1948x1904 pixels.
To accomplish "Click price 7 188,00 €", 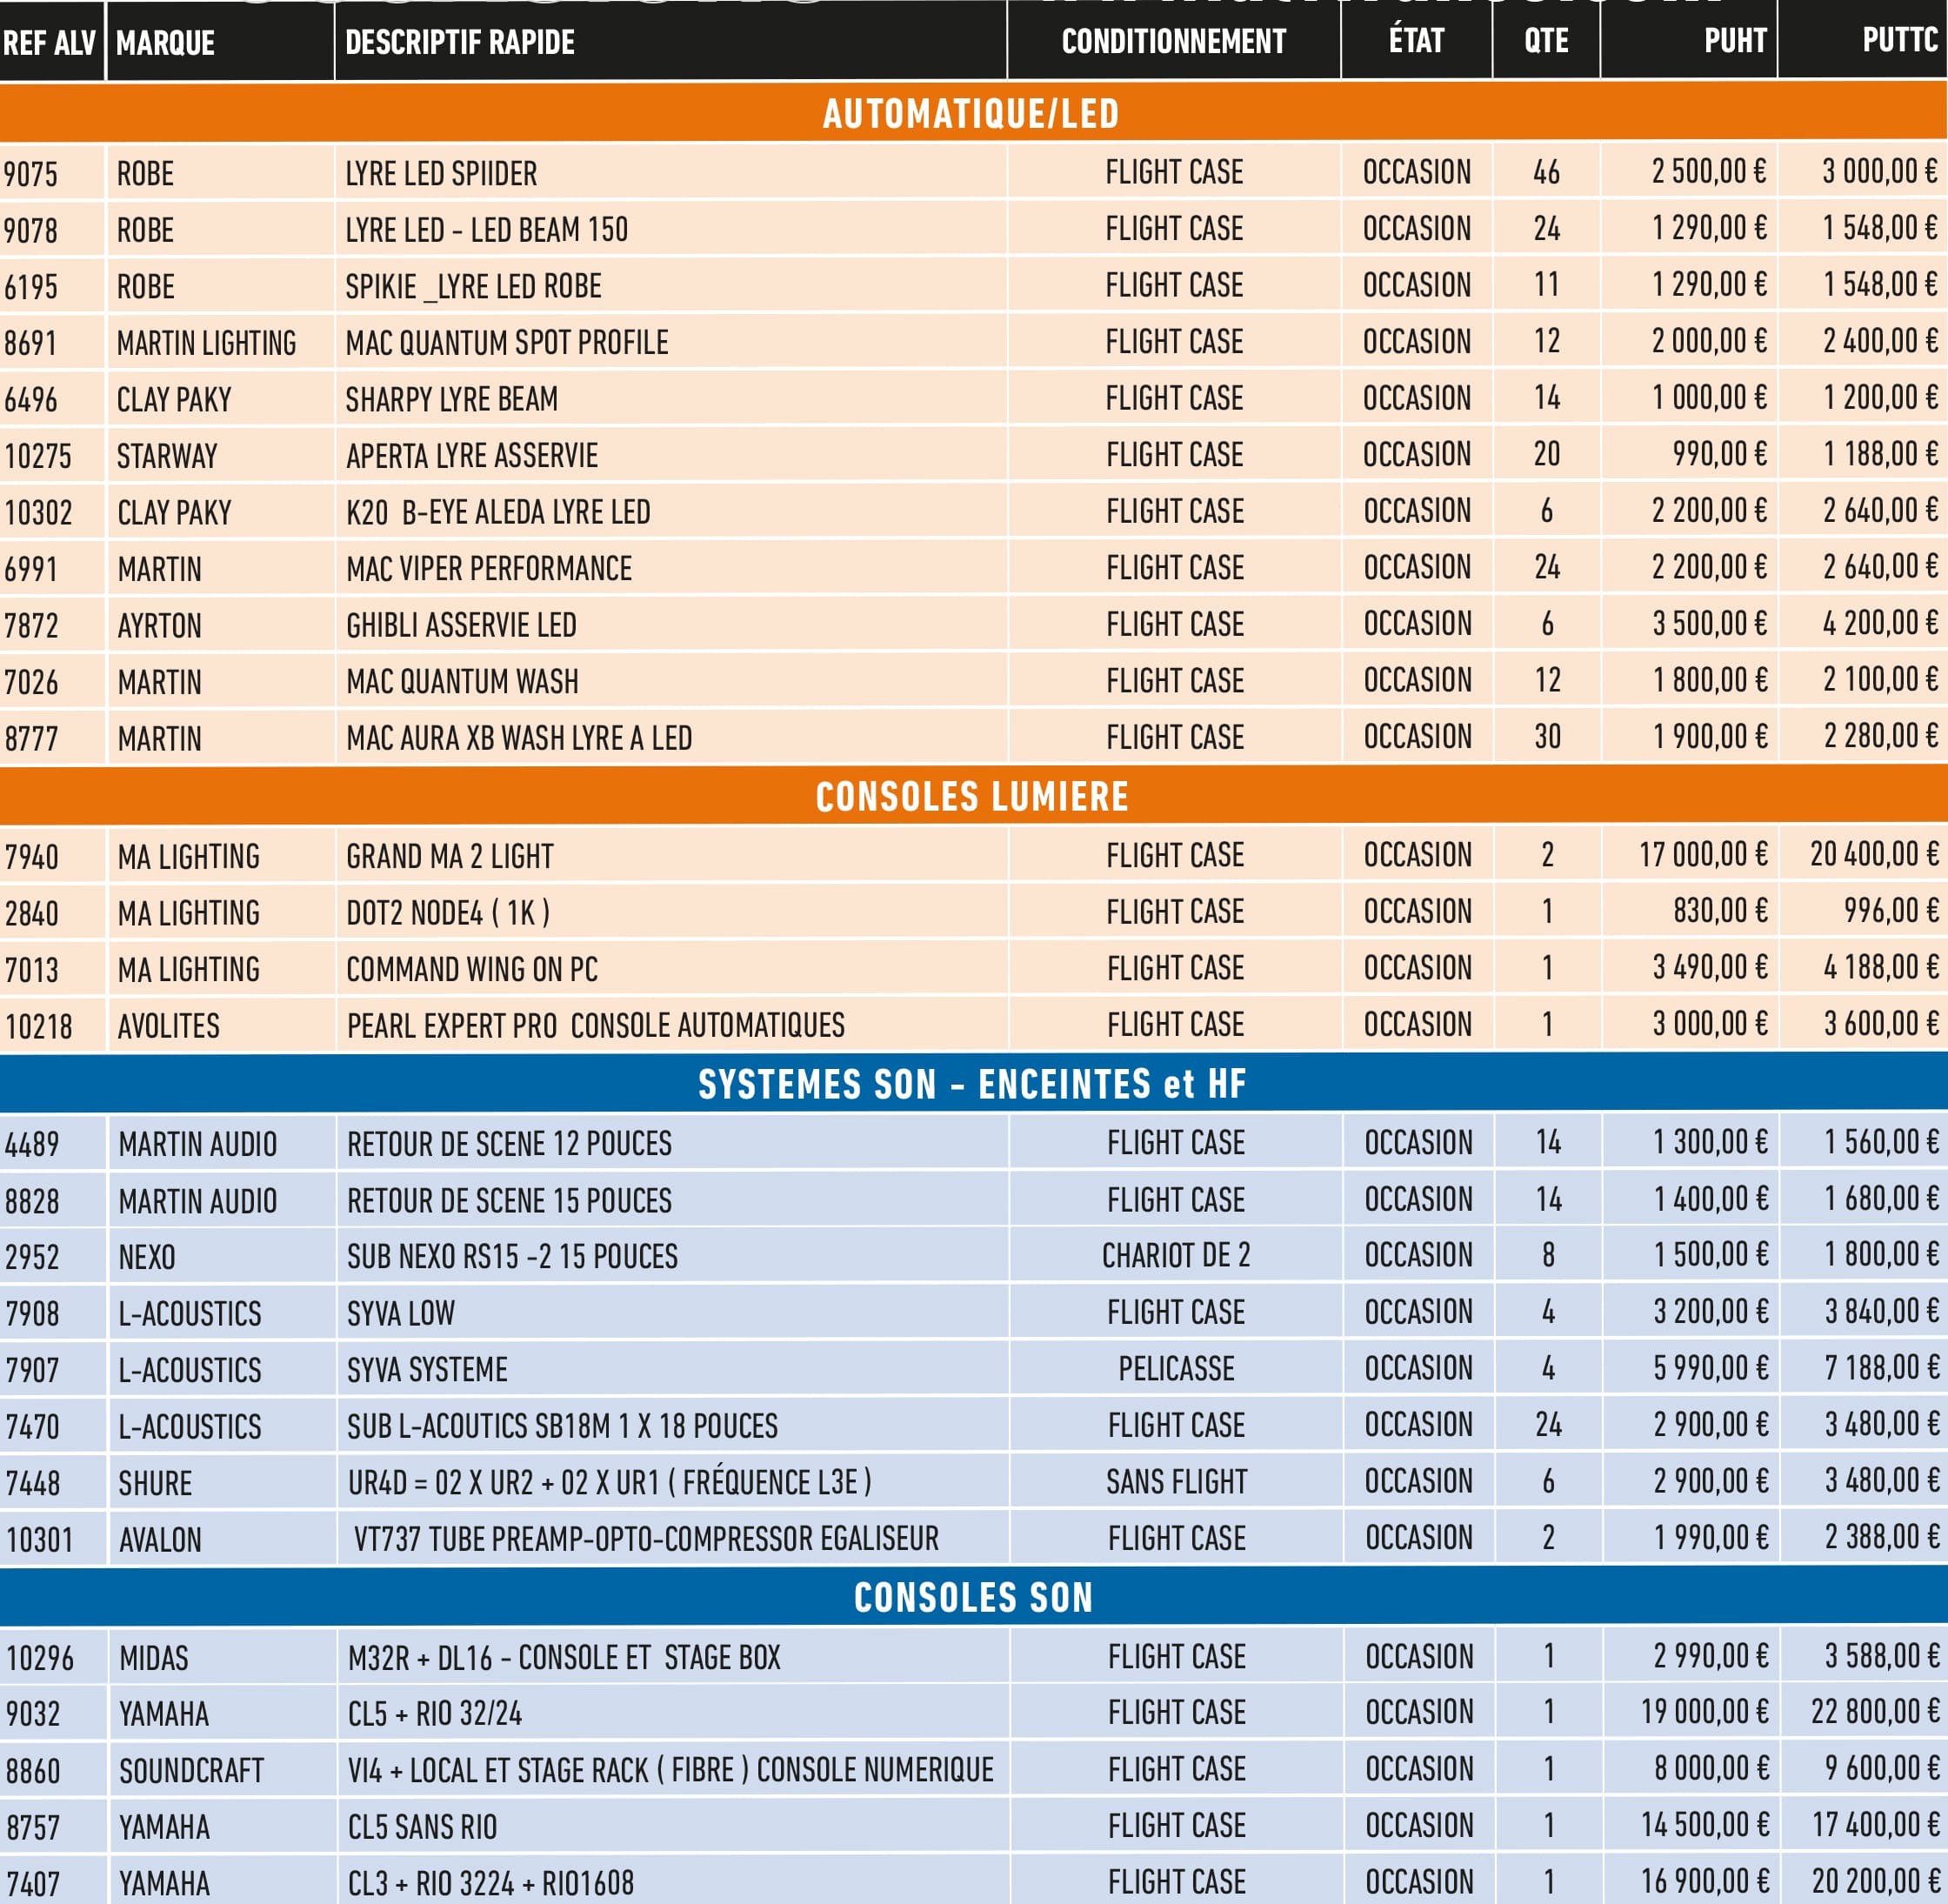I will point(1883,1367).
